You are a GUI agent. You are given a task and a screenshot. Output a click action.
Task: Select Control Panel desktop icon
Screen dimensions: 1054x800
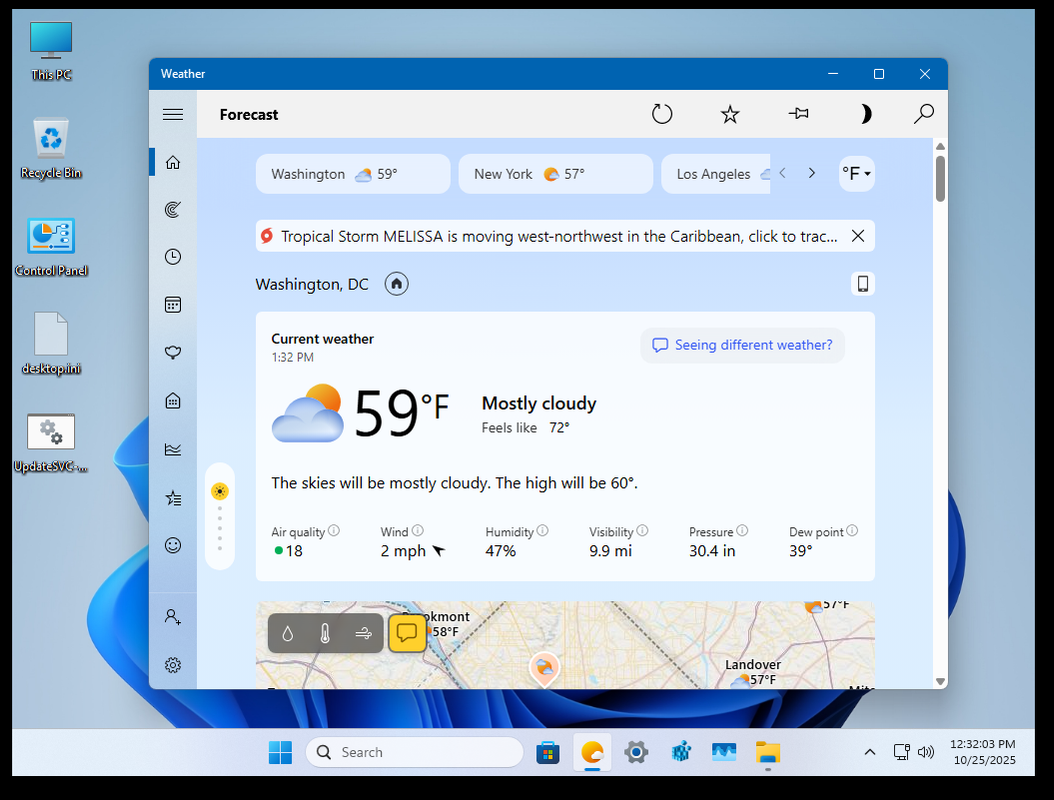pyautogui.click(x=51, y=247)
